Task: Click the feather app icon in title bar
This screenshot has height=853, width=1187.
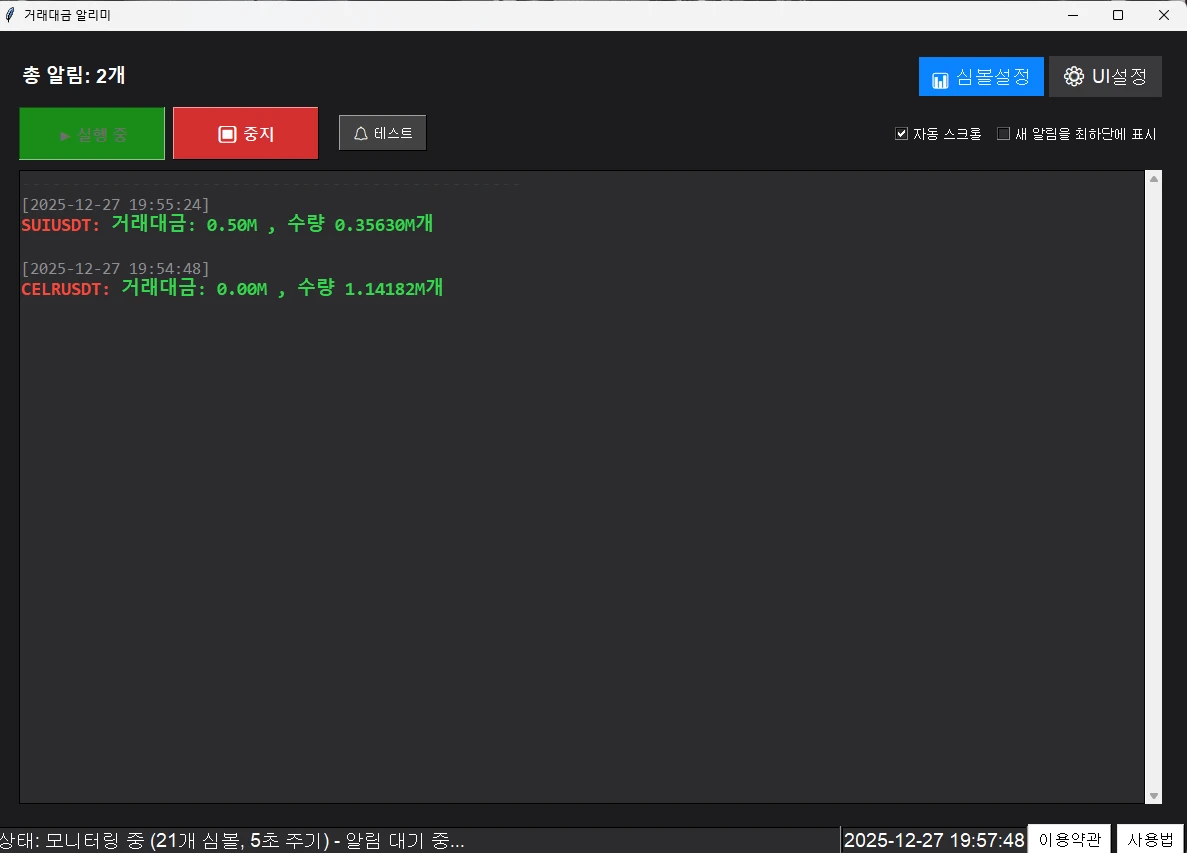Action: 10,15
